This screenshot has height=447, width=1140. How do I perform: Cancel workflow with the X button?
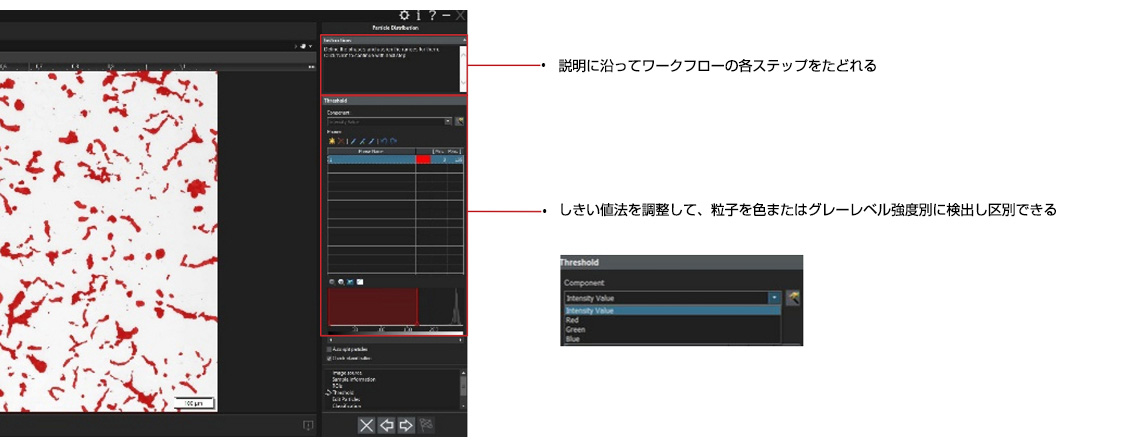pos(367,425)
